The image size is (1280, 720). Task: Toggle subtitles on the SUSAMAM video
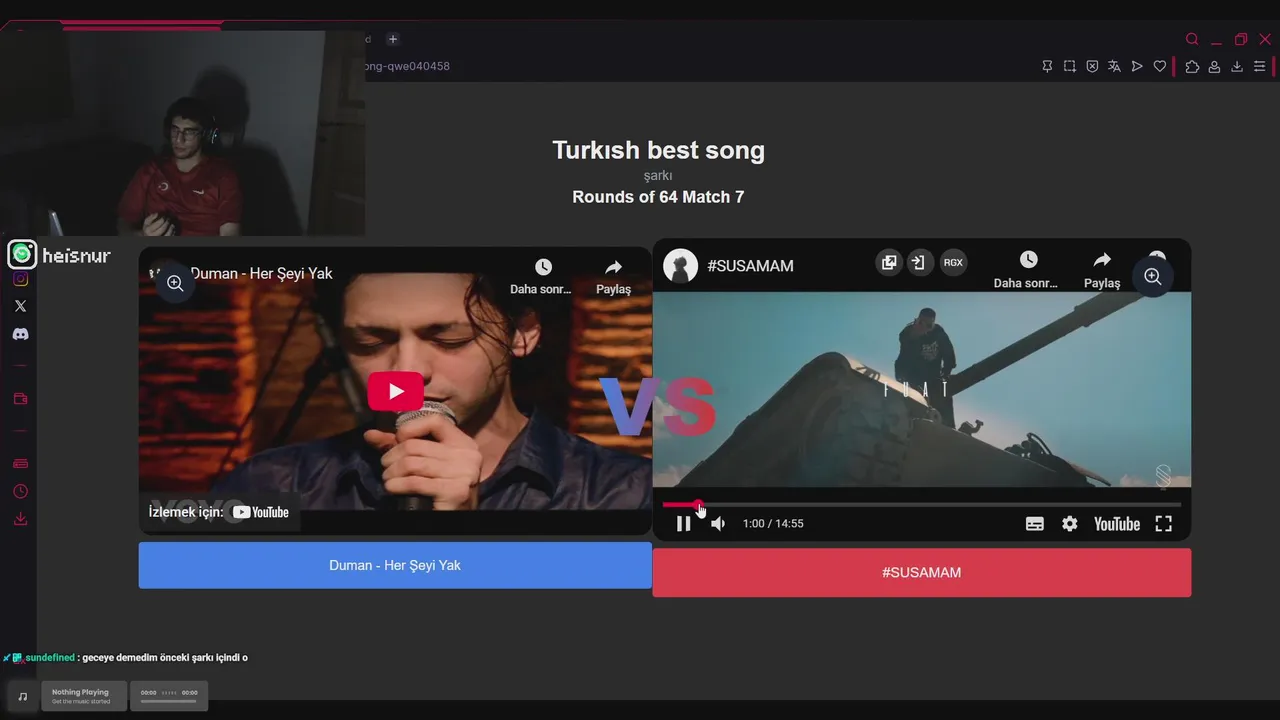pyautogui.click(x=1035, y=523)
